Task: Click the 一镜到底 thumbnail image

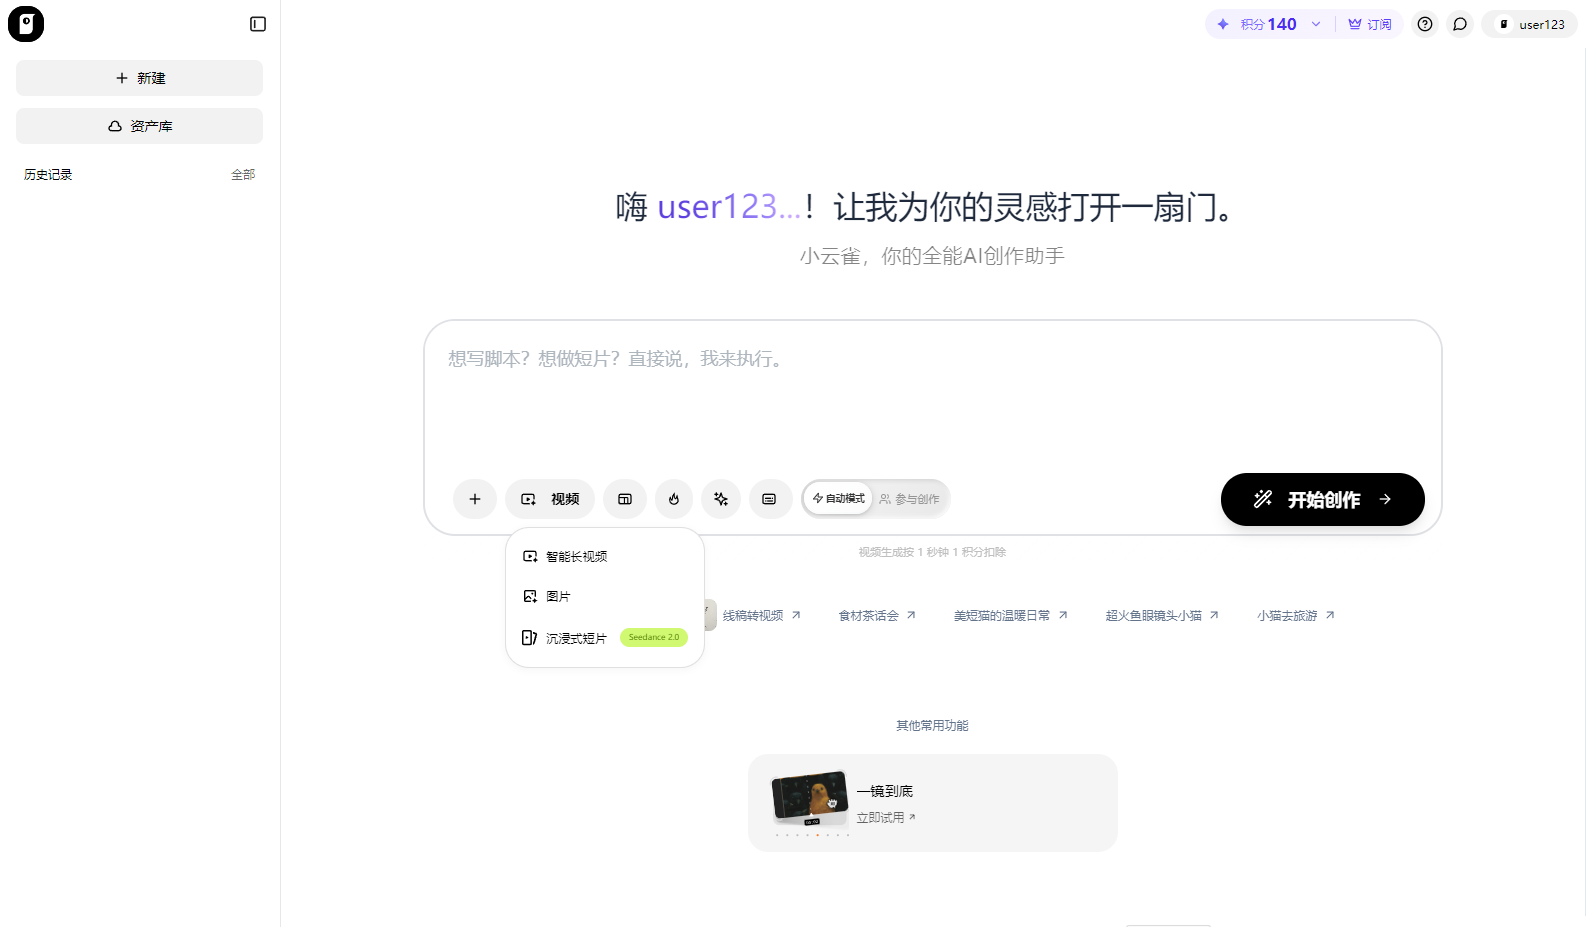Action: coord(810,798)
